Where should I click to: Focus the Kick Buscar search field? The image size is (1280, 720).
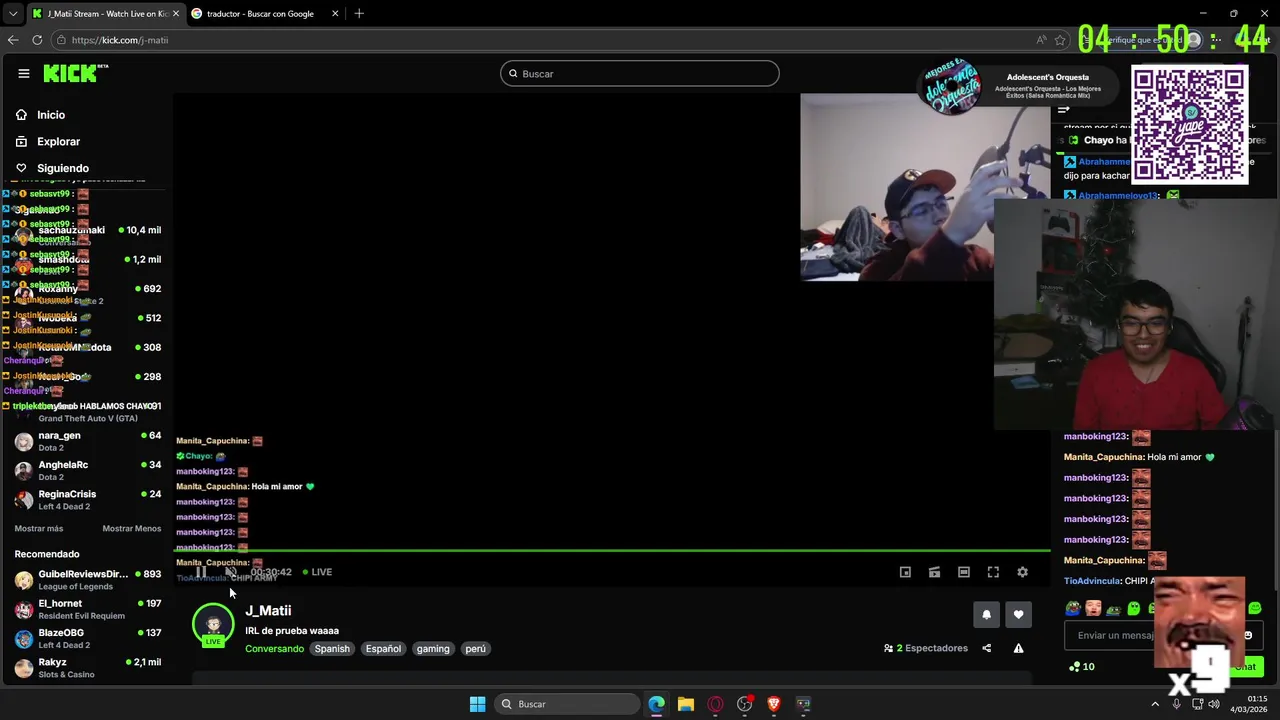[640, 73]
